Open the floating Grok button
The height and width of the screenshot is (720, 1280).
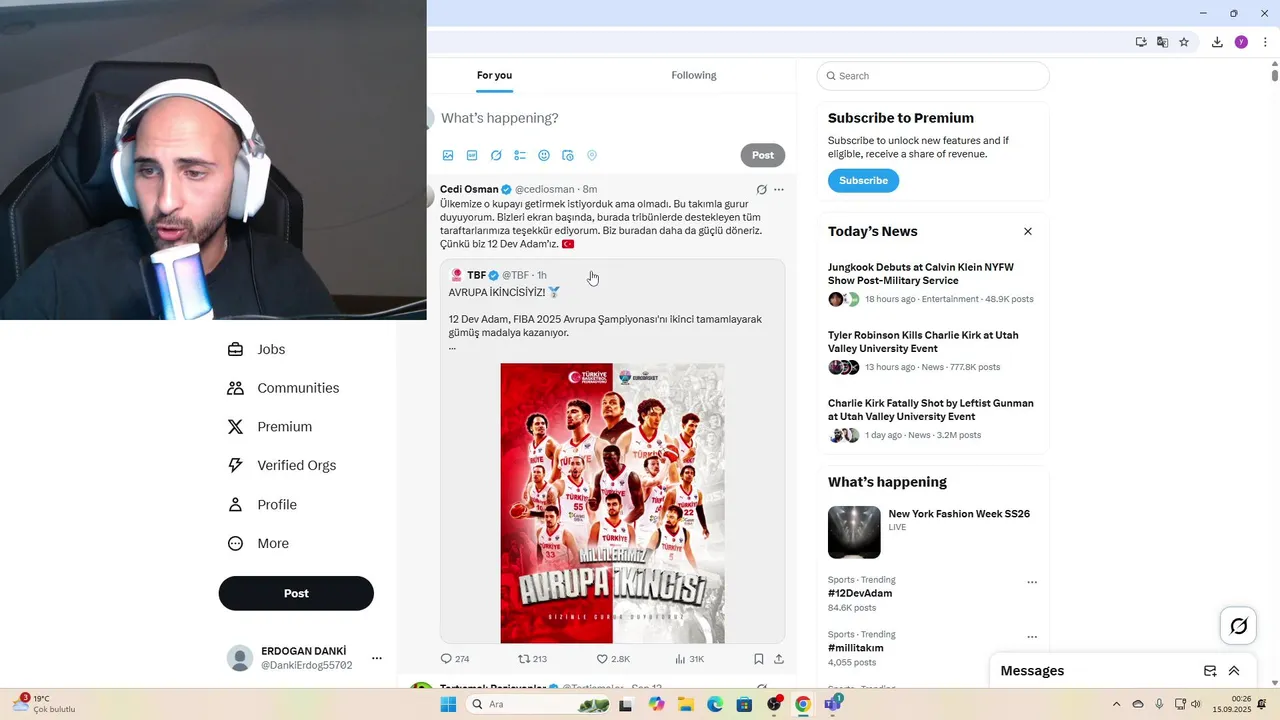click(1239, 626)
